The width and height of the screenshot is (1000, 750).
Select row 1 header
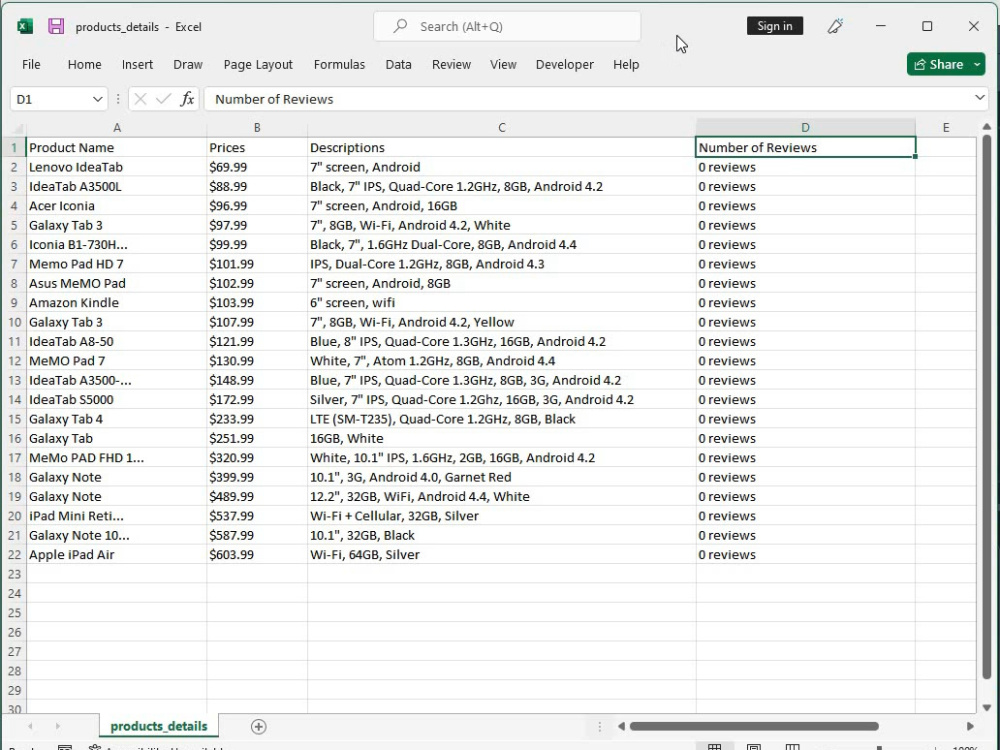14,147
